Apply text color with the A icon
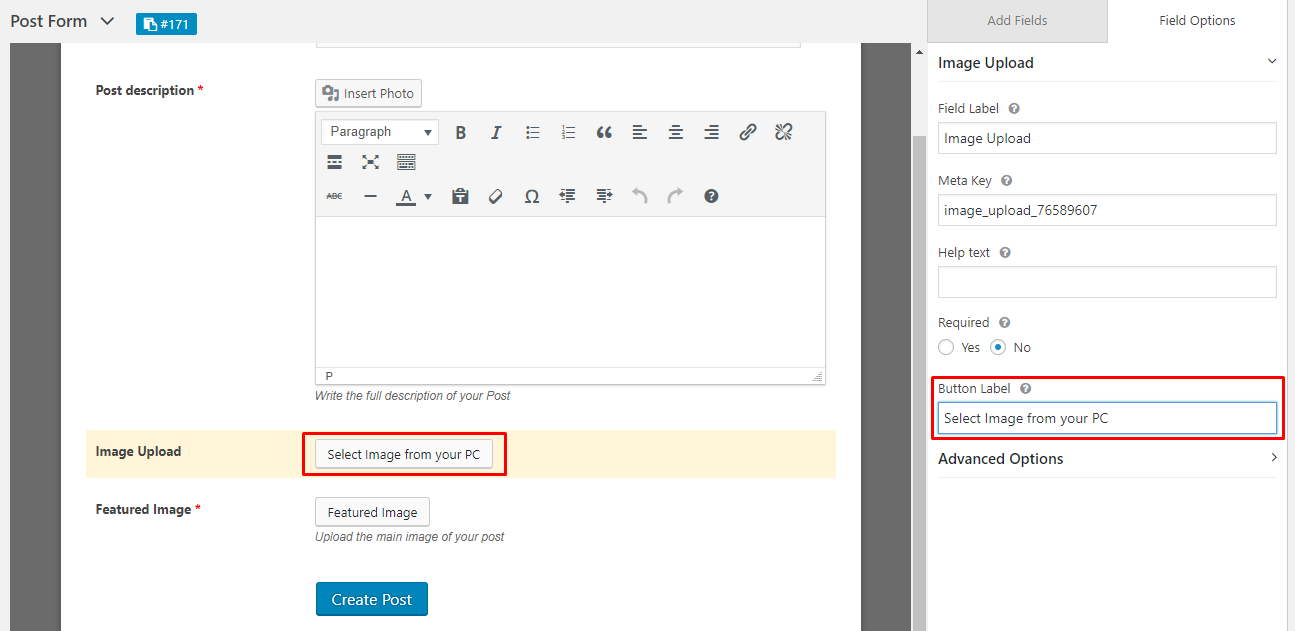Image resolution: width=1295 pixels, height=631 pixels. [x=405, y=196]
